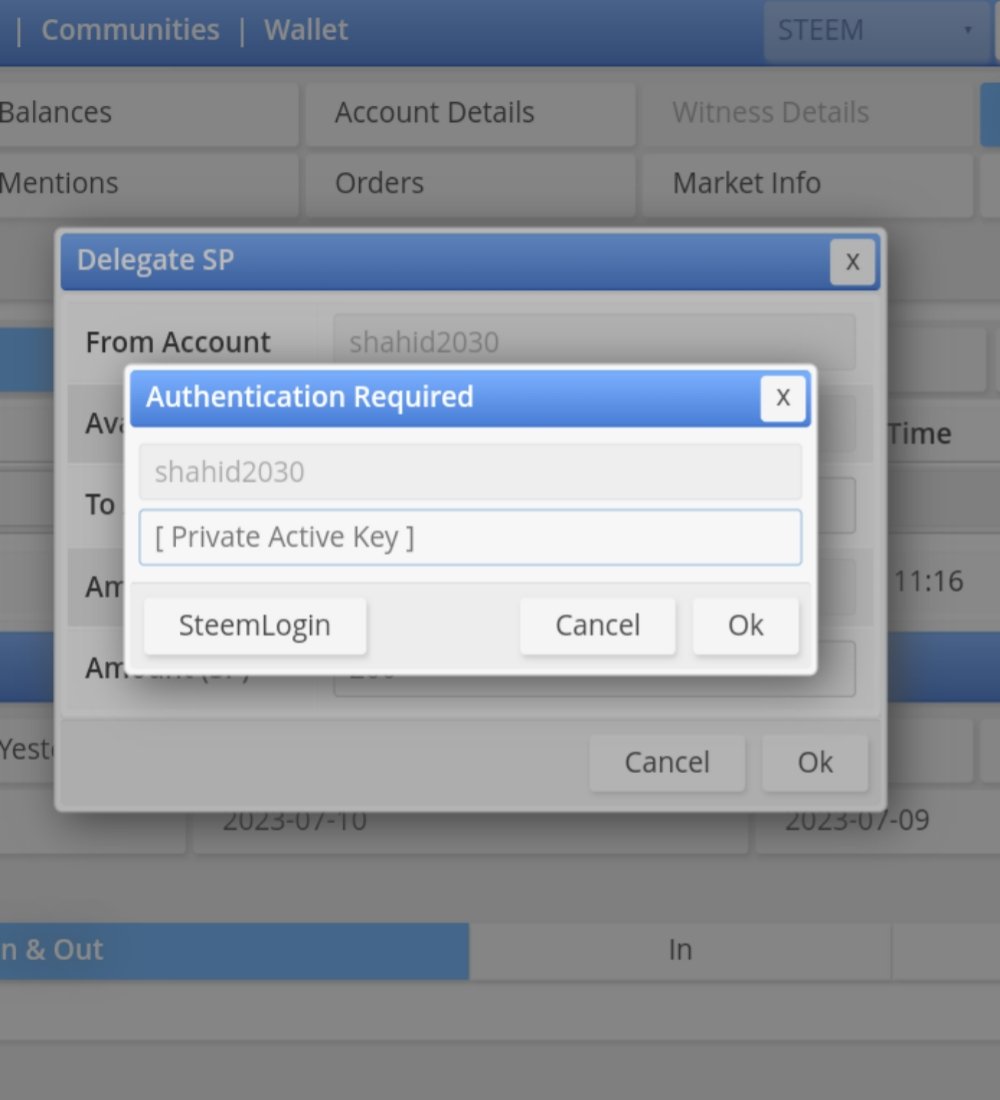Select the In & Out filter tab
The image size is (1000, 1100).
[x=234, y=951]
